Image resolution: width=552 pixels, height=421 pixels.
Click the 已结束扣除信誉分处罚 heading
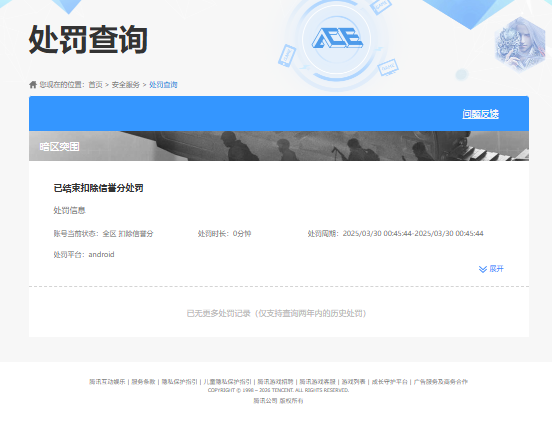point(98,188)
